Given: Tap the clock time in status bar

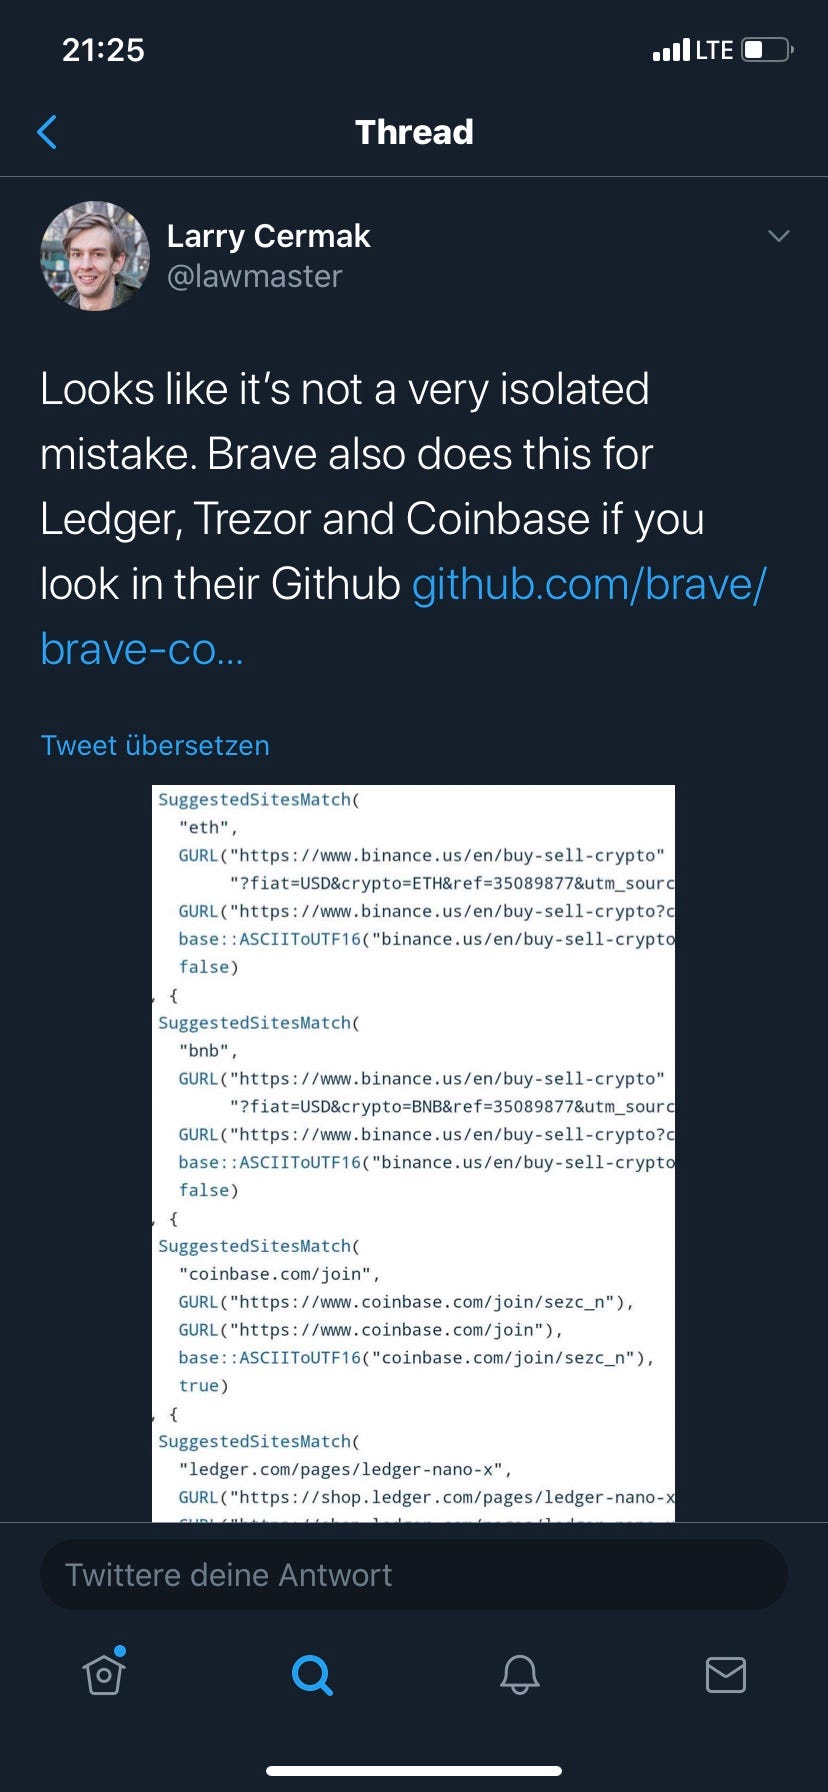Looking at the screenshot, I should tap(103, 49).
